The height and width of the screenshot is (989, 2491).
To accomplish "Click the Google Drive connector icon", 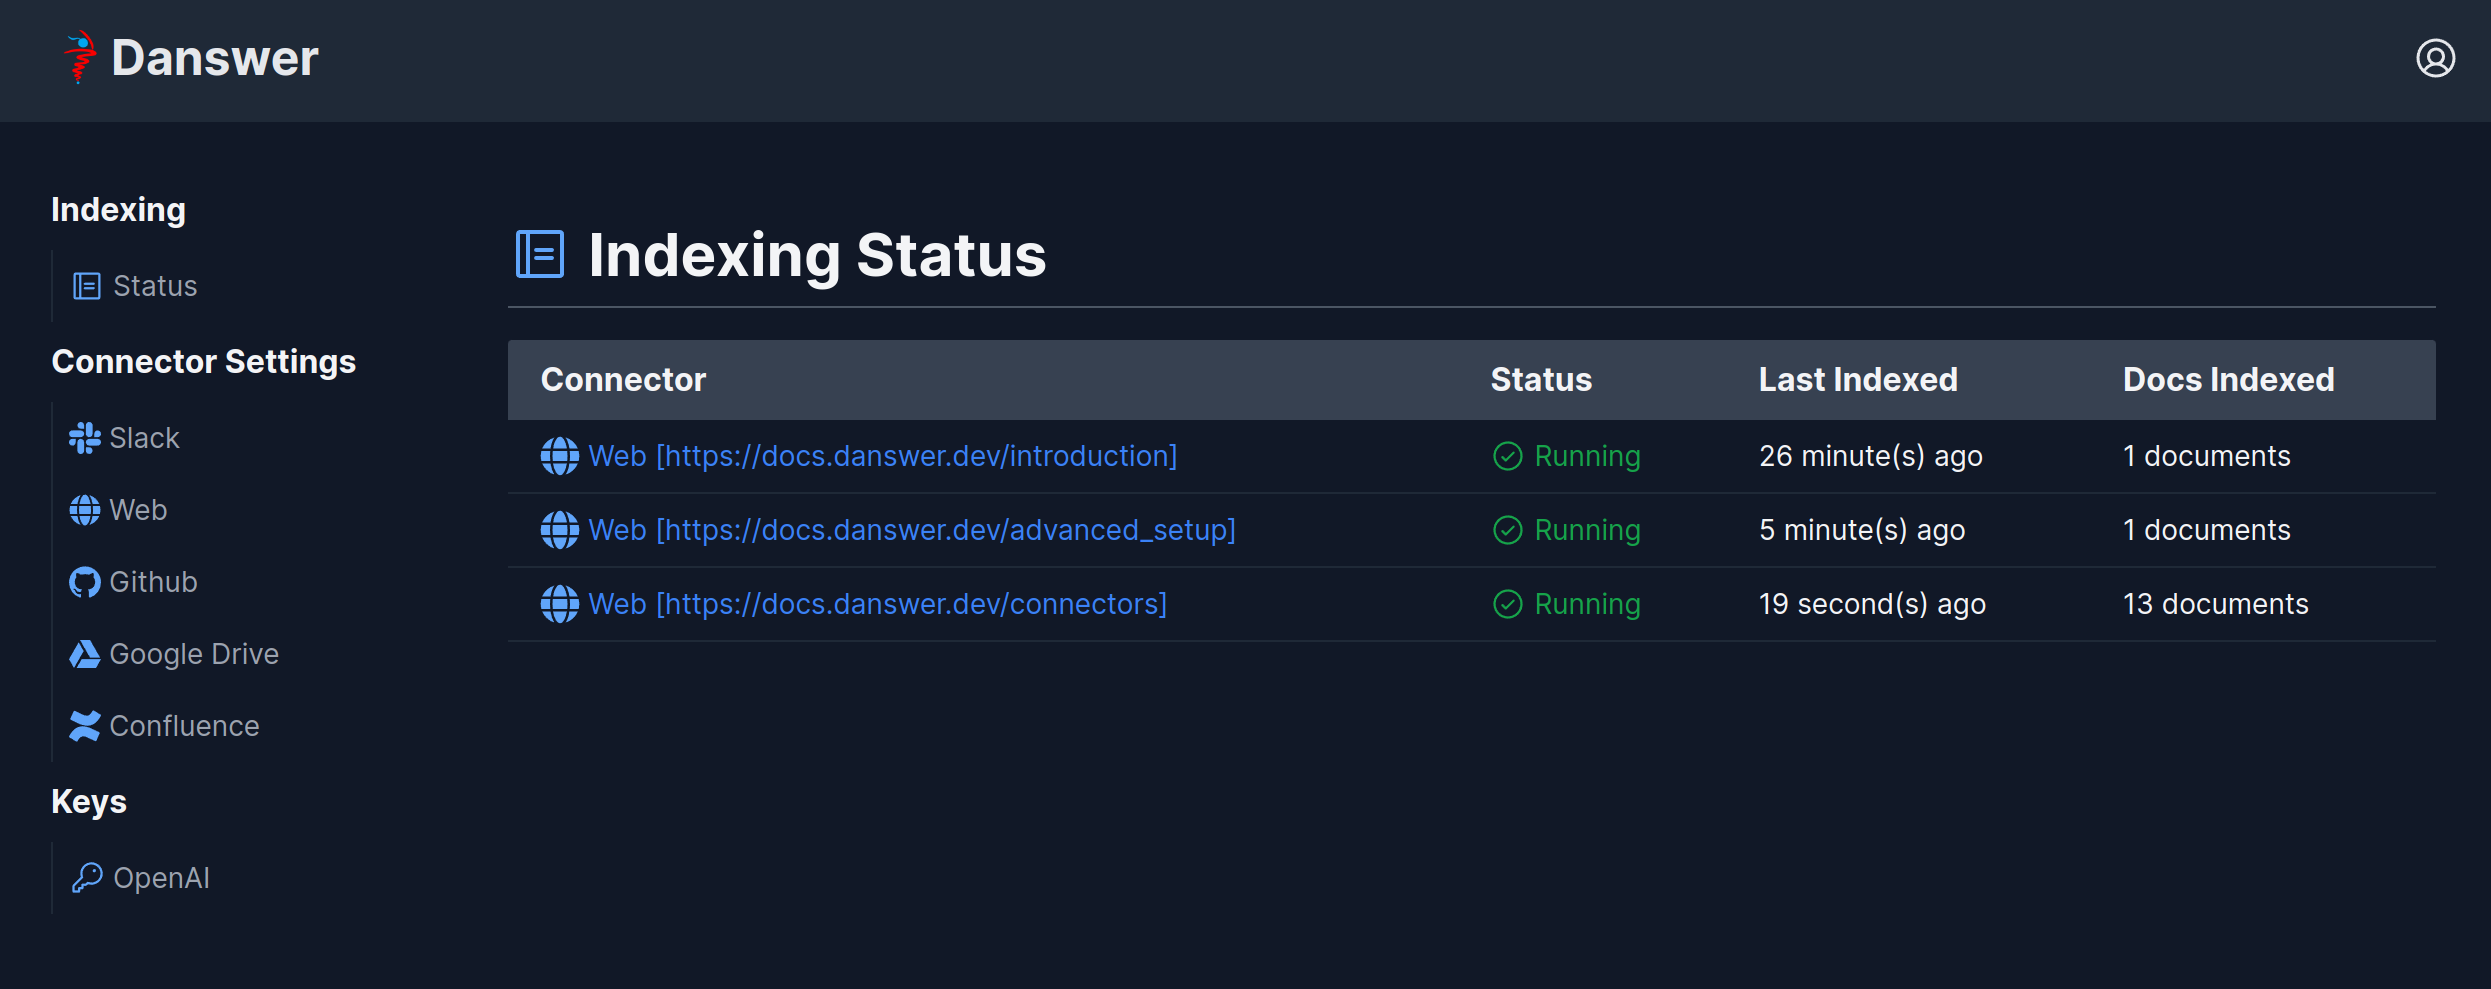I will tap(84, 653).
